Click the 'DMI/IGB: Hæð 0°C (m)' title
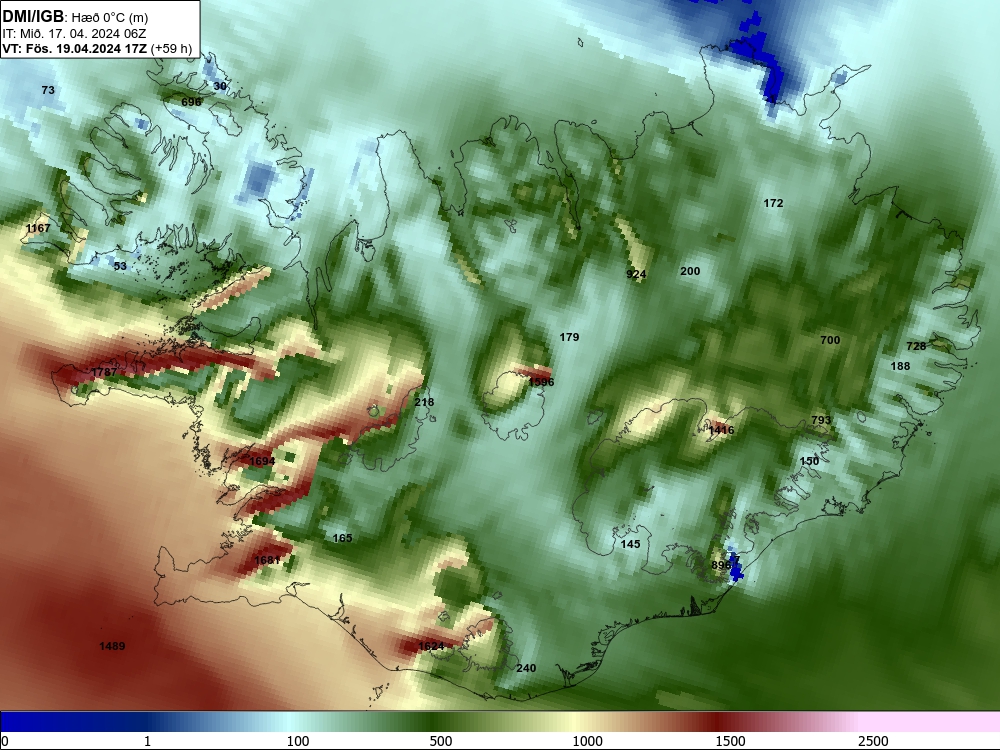 pos(75,17)
